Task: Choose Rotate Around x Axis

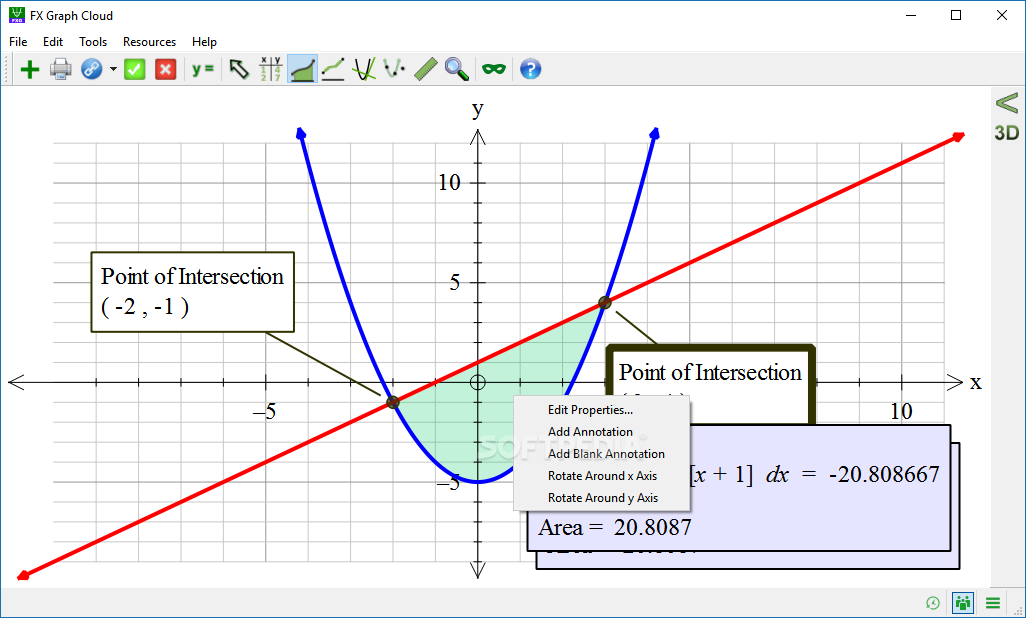Action: point(602,476)
